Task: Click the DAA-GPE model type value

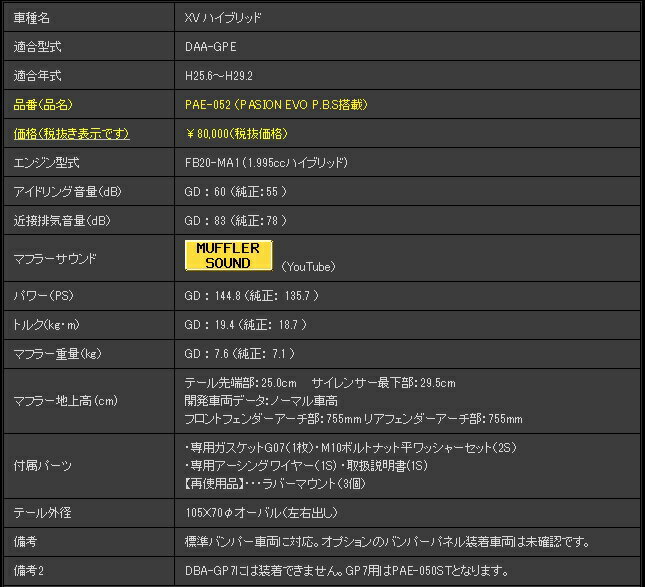Action: [211, 47]
